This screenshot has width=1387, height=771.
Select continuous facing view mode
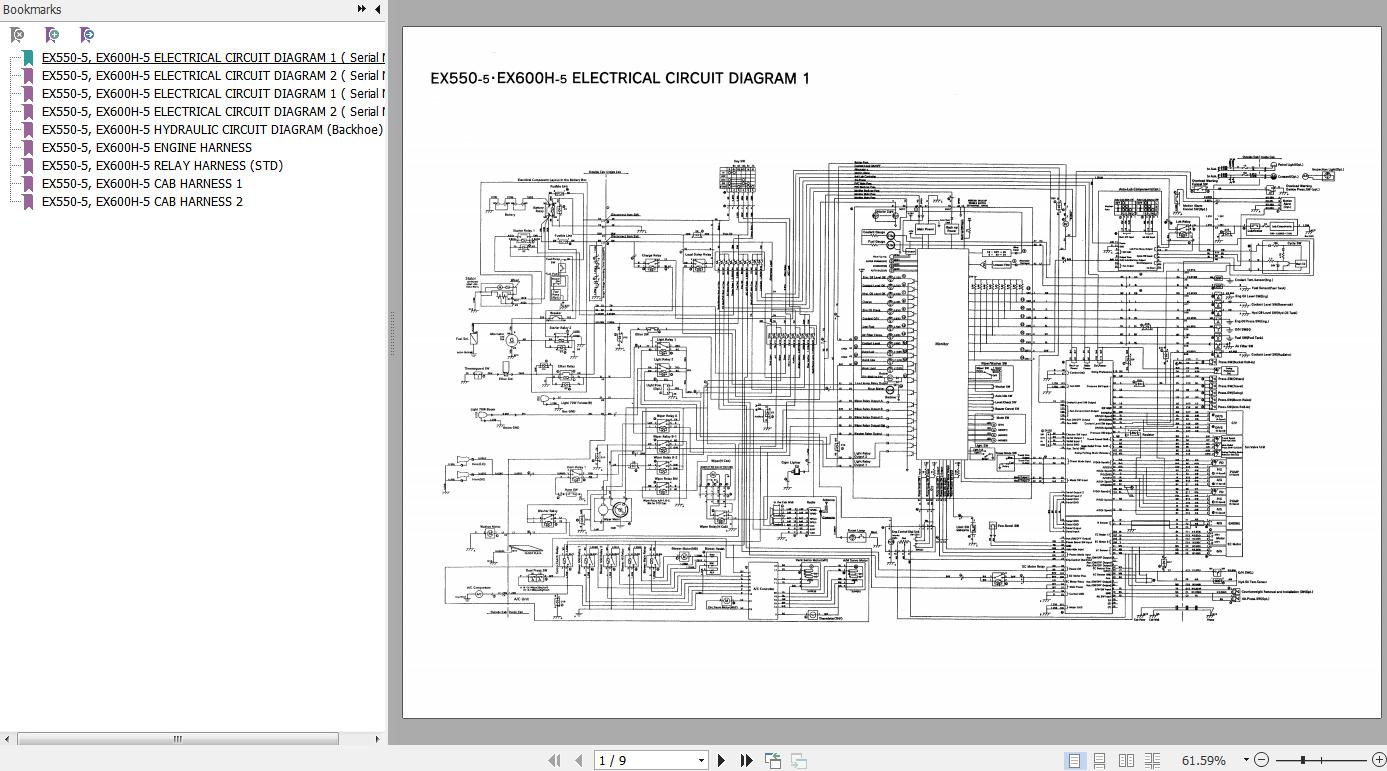click(x=1152, y=761)
